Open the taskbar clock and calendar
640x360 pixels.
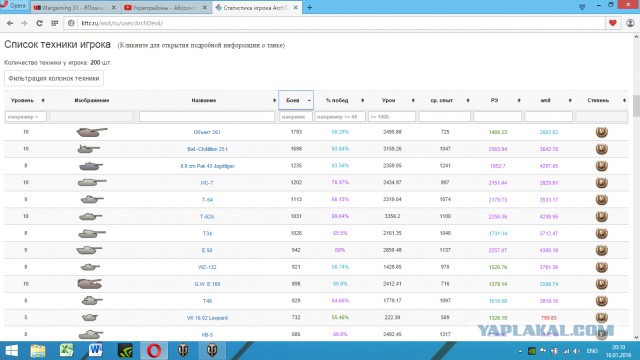click(618, 351)
